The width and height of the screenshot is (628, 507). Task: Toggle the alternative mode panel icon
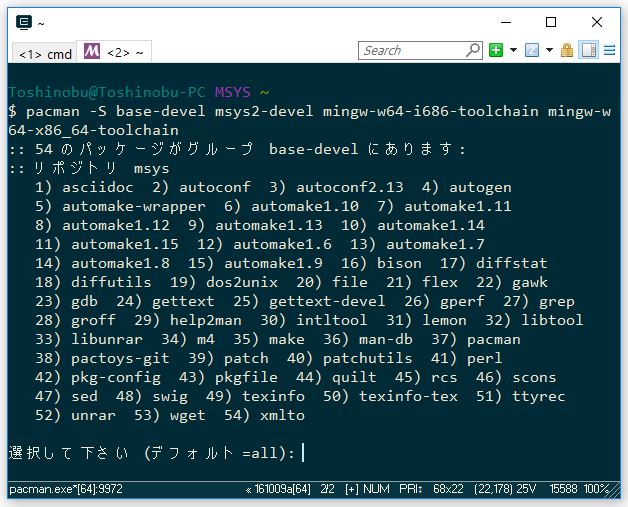588,50
